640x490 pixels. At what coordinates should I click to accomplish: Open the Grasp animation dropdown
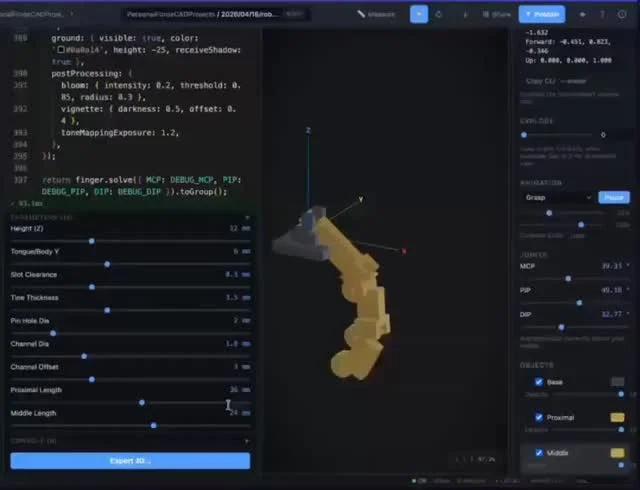557,197
